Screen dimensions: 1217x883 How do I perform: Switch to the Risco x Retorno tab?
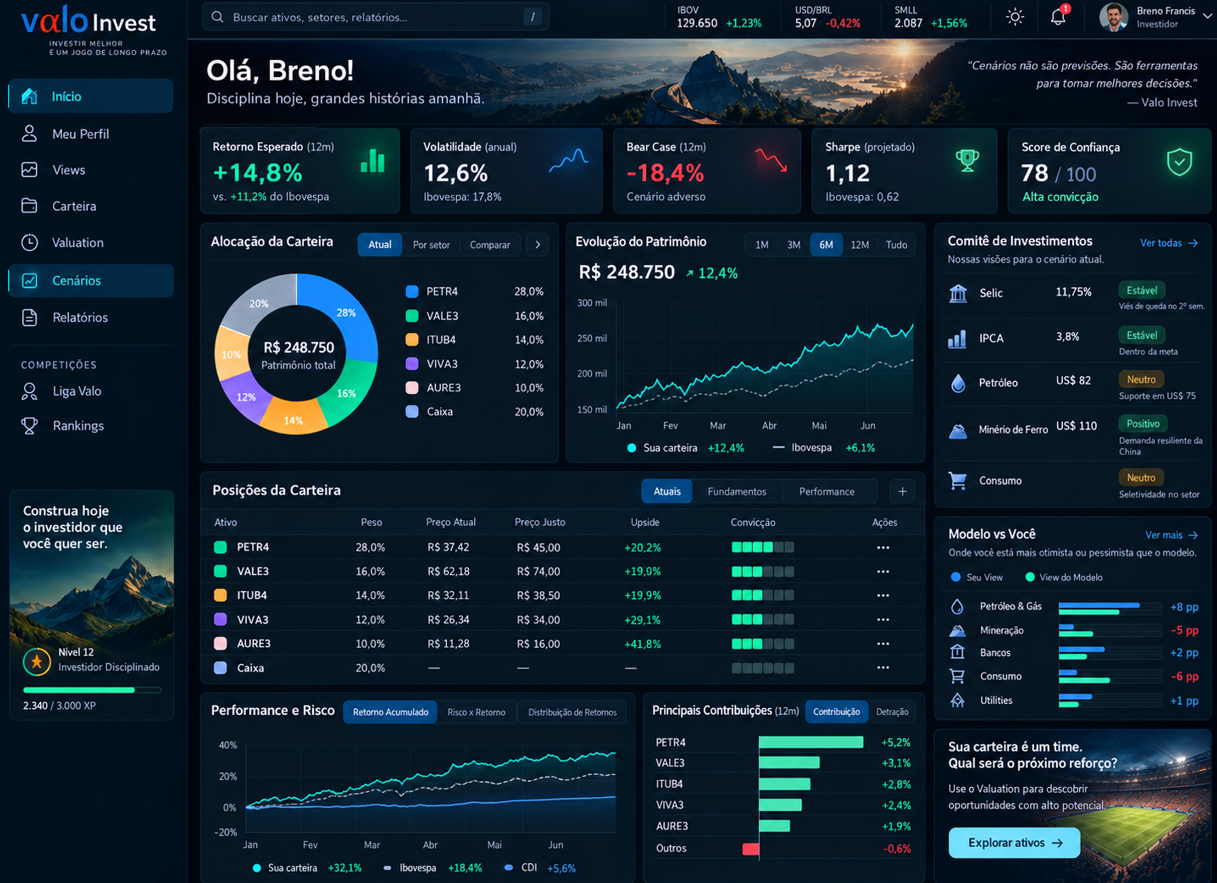click(476, 712)
